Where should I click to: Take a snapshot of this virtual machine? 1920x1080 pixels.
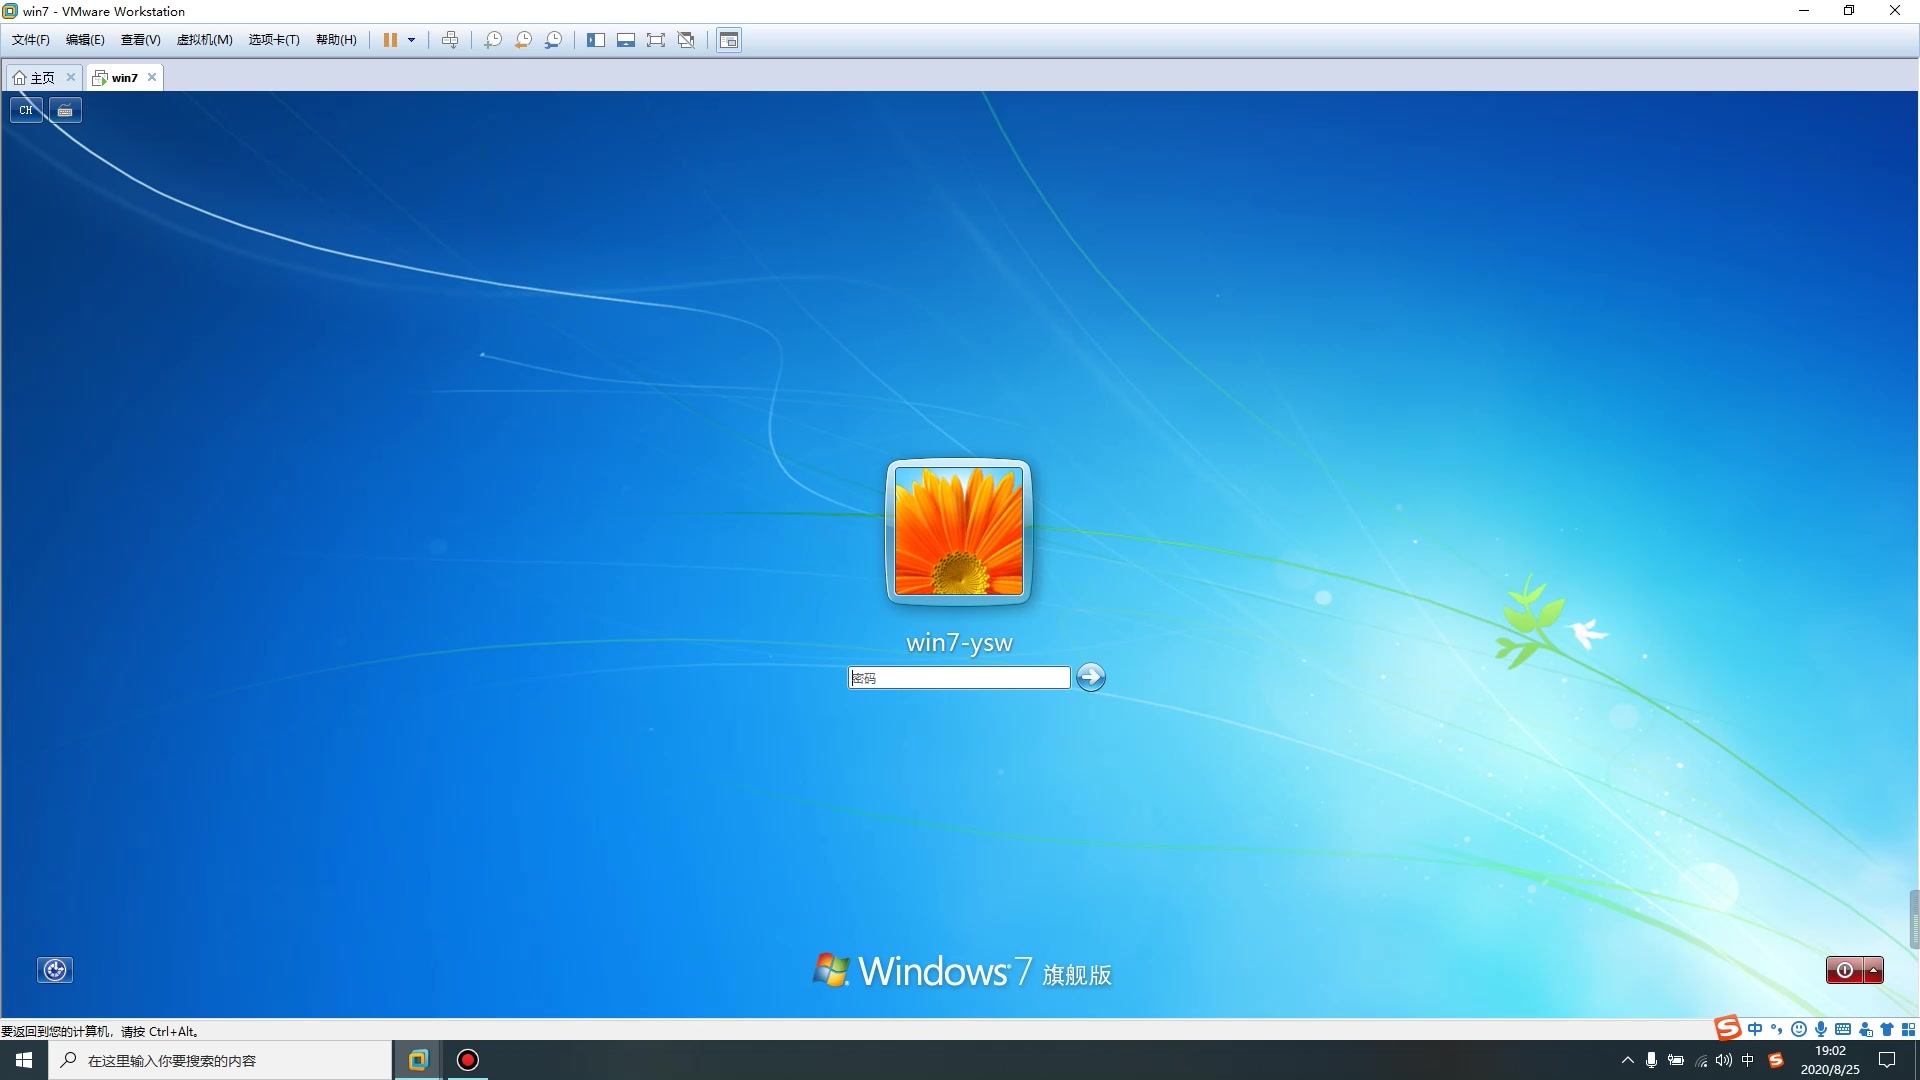[x=493, y=40]
